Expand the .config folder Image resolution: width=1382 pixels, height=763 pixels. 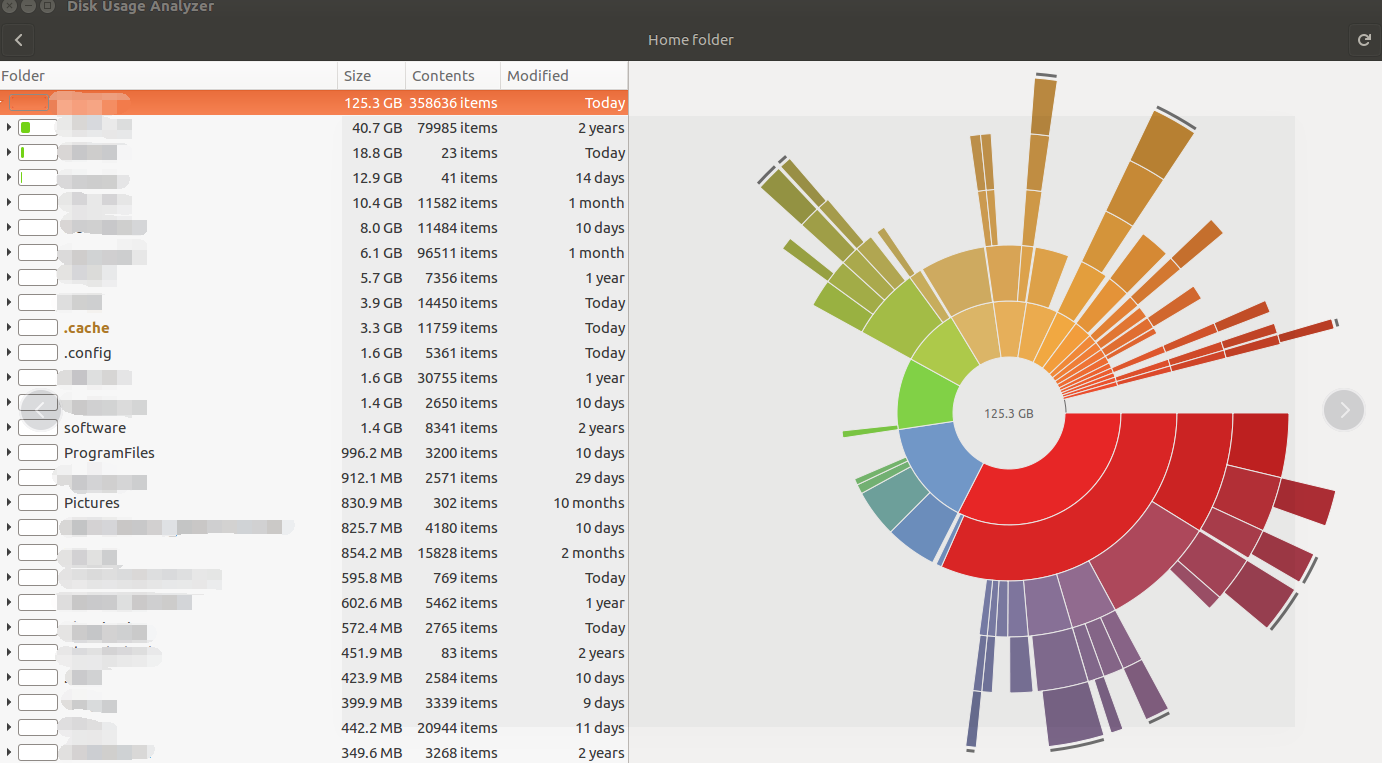(x=8, y=352)
